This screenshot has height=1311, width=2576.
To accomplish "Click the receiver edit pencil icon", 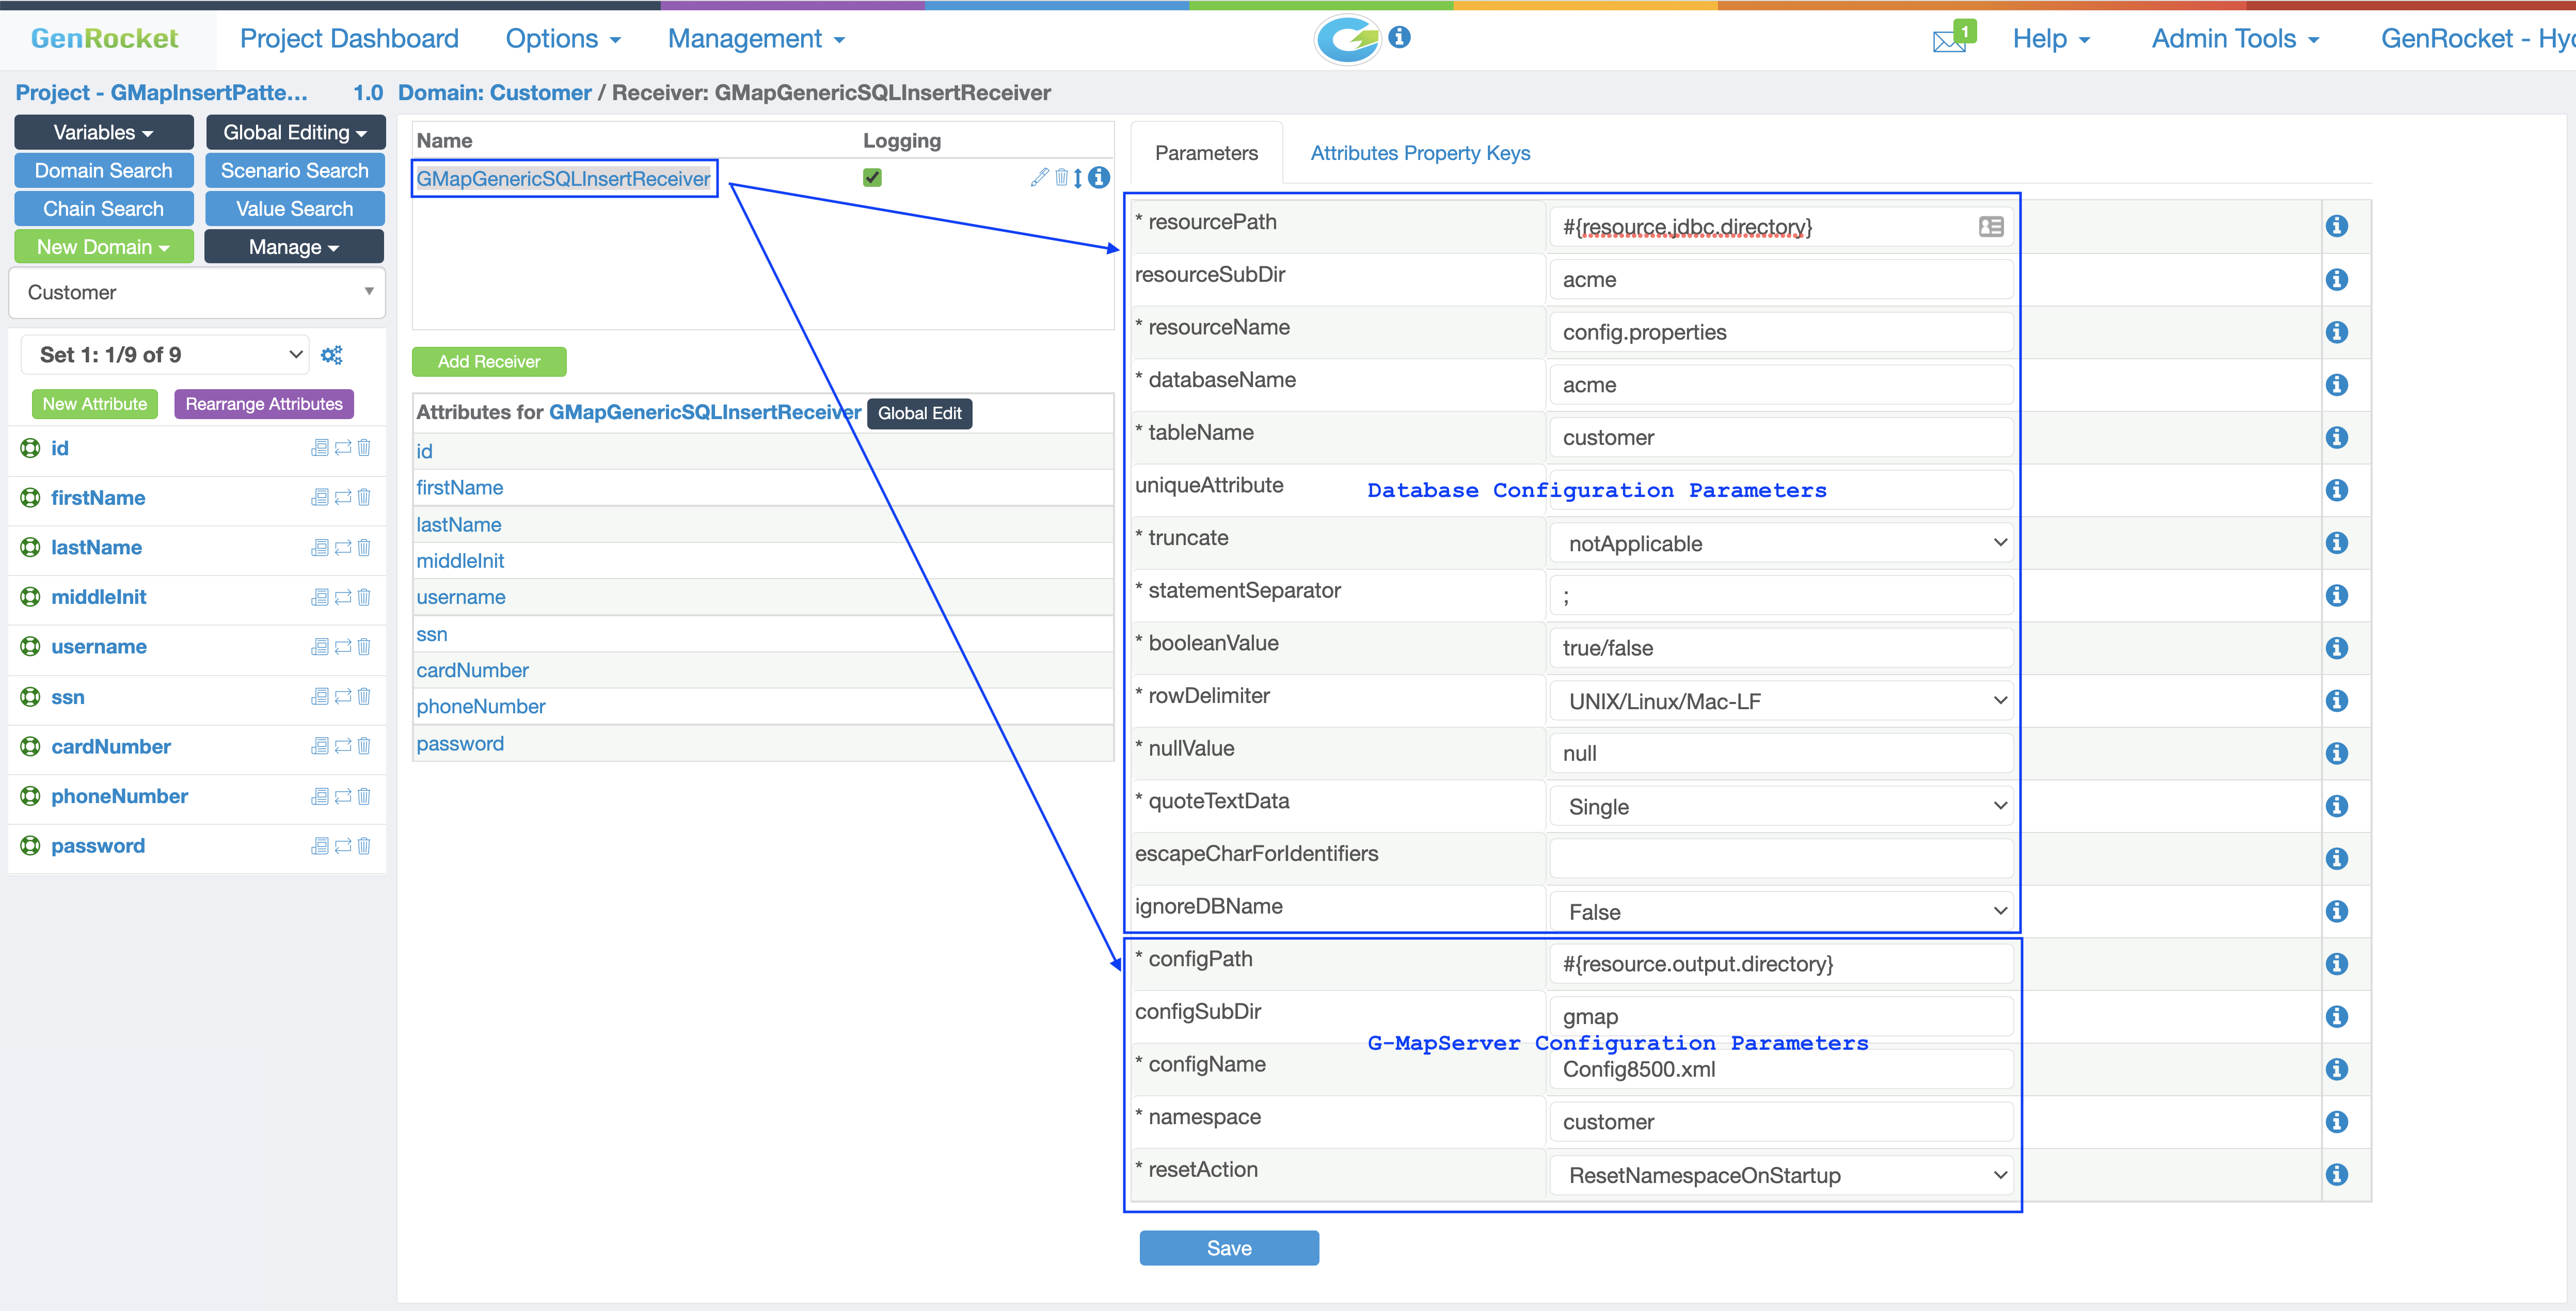I will click(1040, 177).
